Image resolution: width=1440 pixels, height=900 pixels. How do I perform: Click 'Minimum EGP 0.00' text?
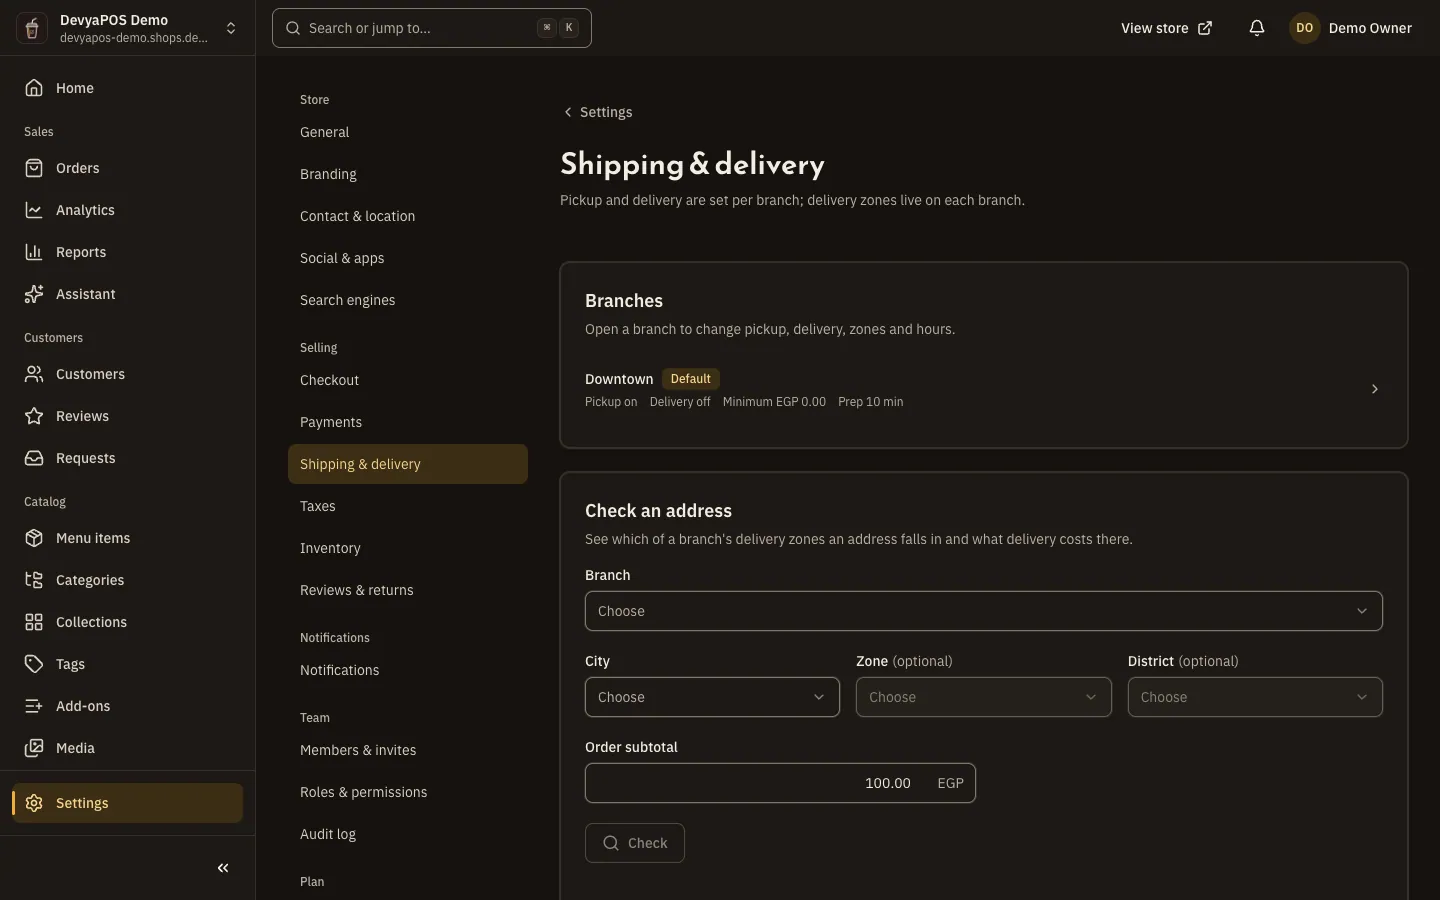tap(774, 402)
